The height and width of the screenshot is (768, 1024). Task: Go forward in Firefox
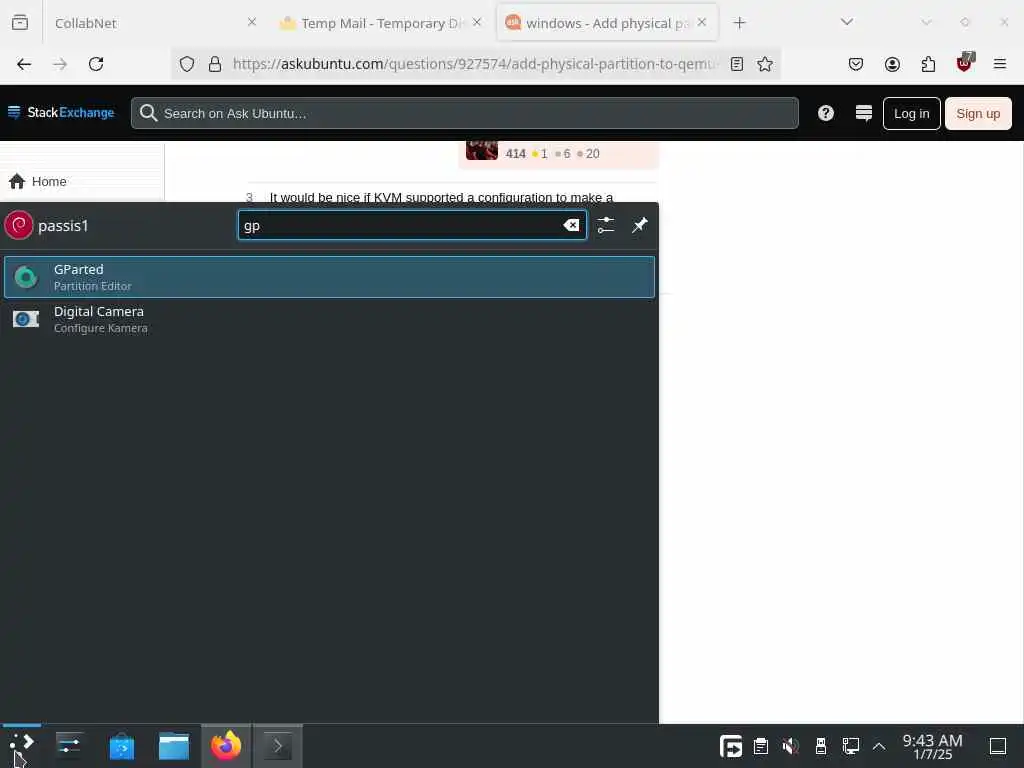click(60, 64)
